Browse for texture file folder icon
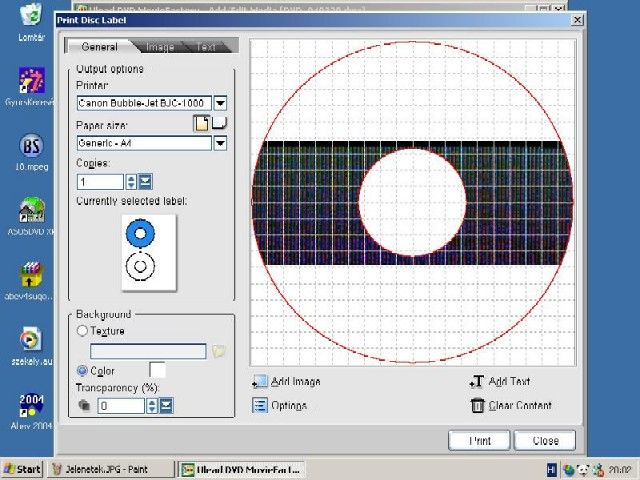 219,351
